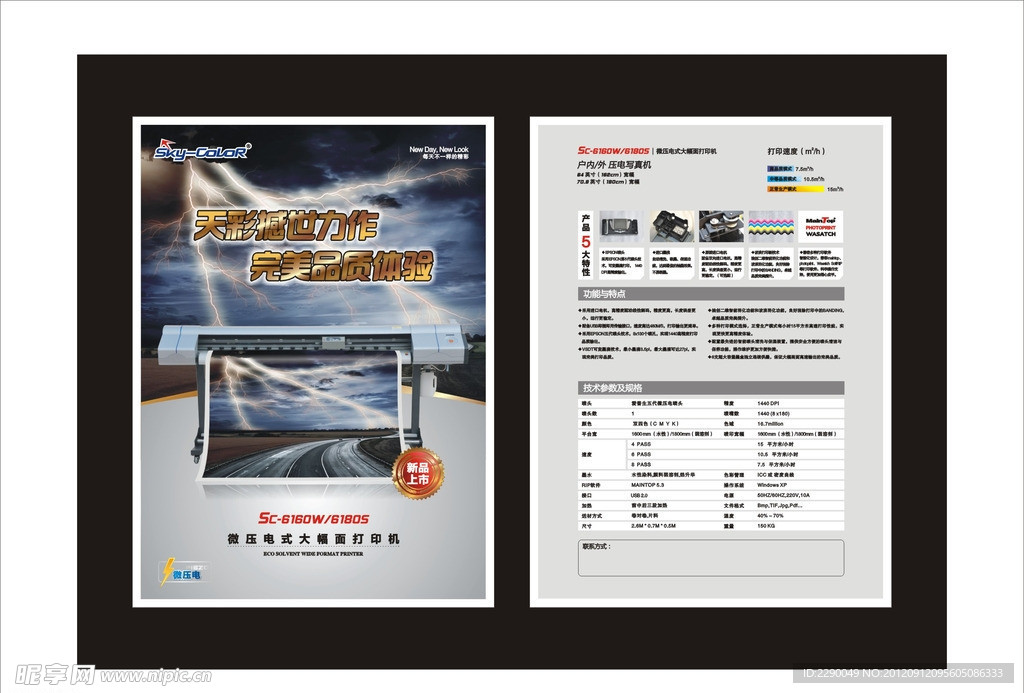Screen dimensions: 1024x693
Task: Click the dark blue 7.5m²/h speed bar
Action: [782, 169]
